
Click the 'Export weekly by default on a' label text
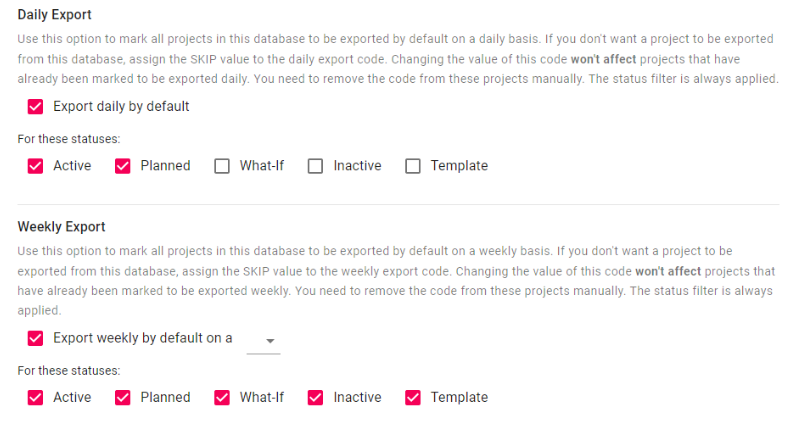click(x=142, y=338)
